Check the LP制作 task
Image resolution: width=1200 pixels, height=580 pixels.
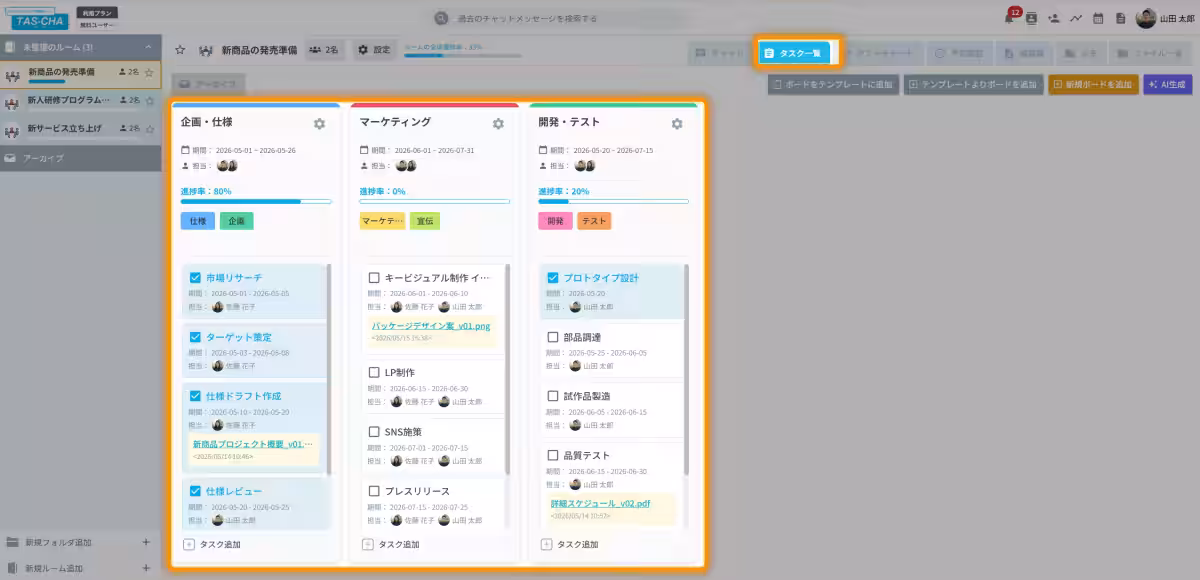[x=374, y=372]
